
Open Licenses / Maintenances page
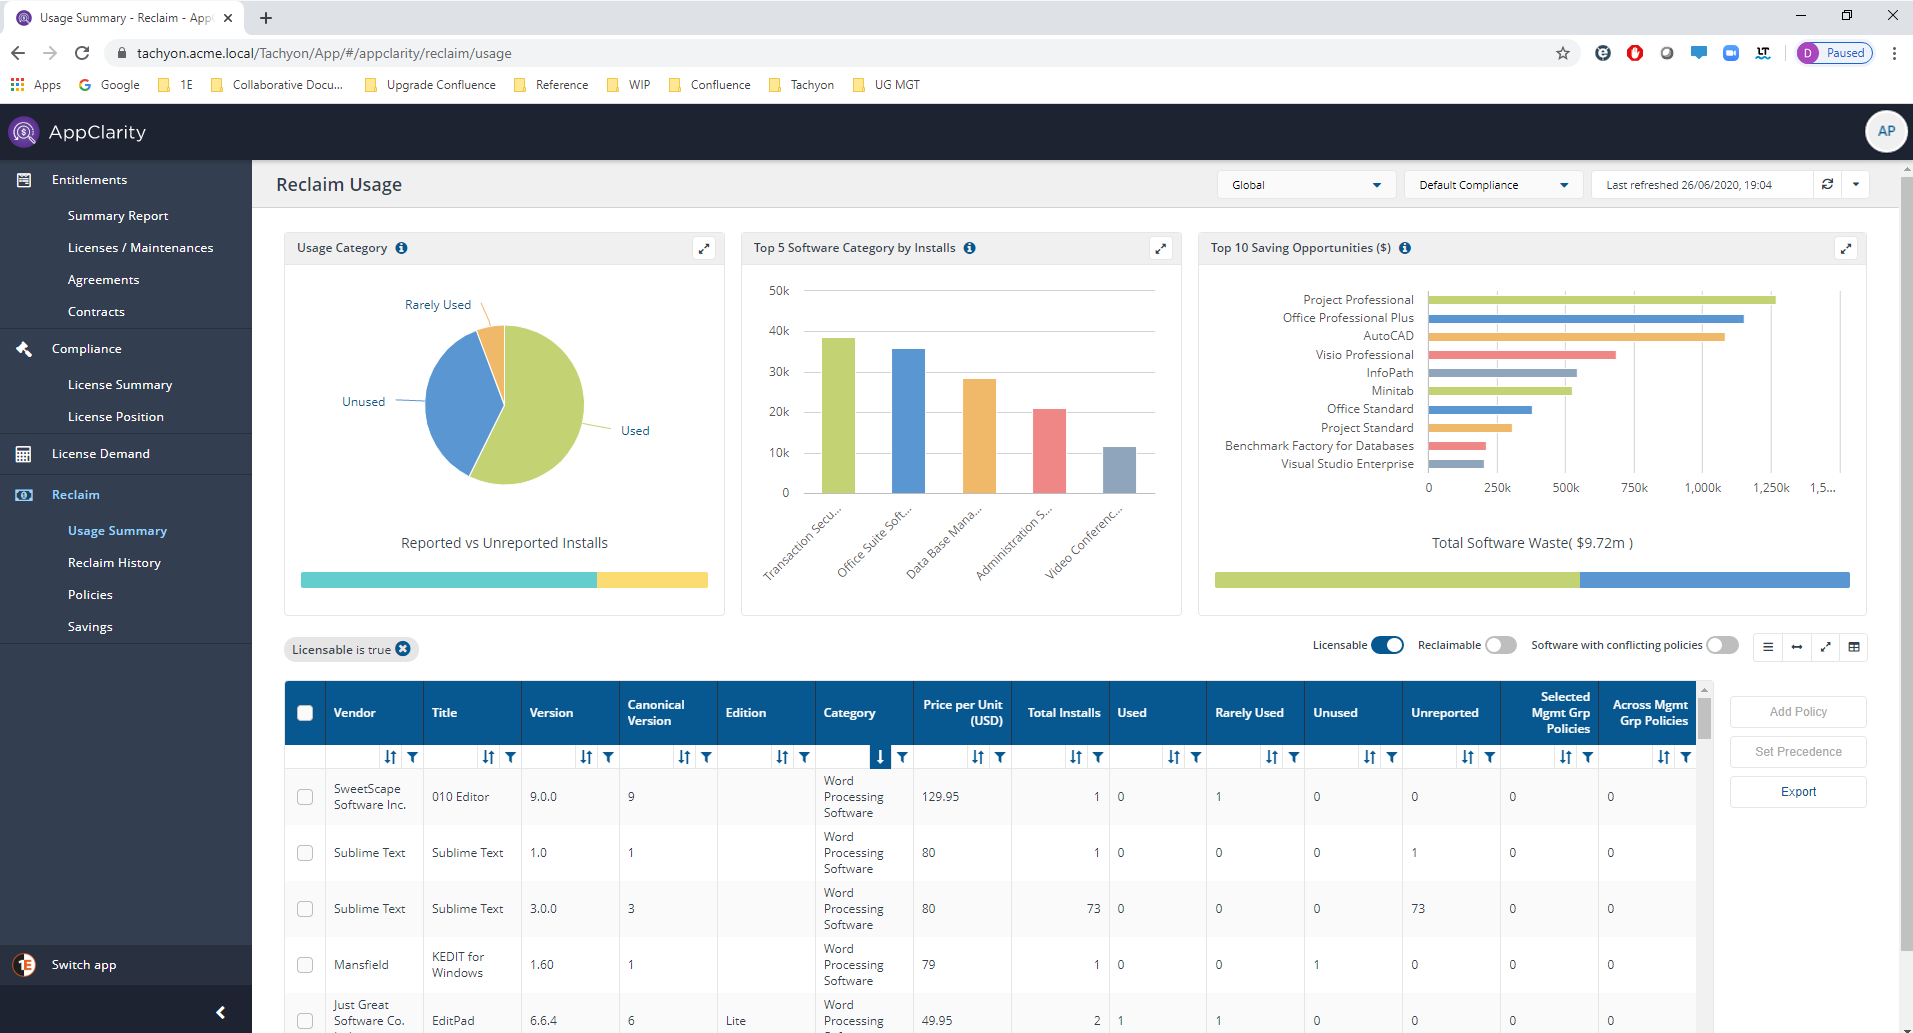tap(140, 248)
